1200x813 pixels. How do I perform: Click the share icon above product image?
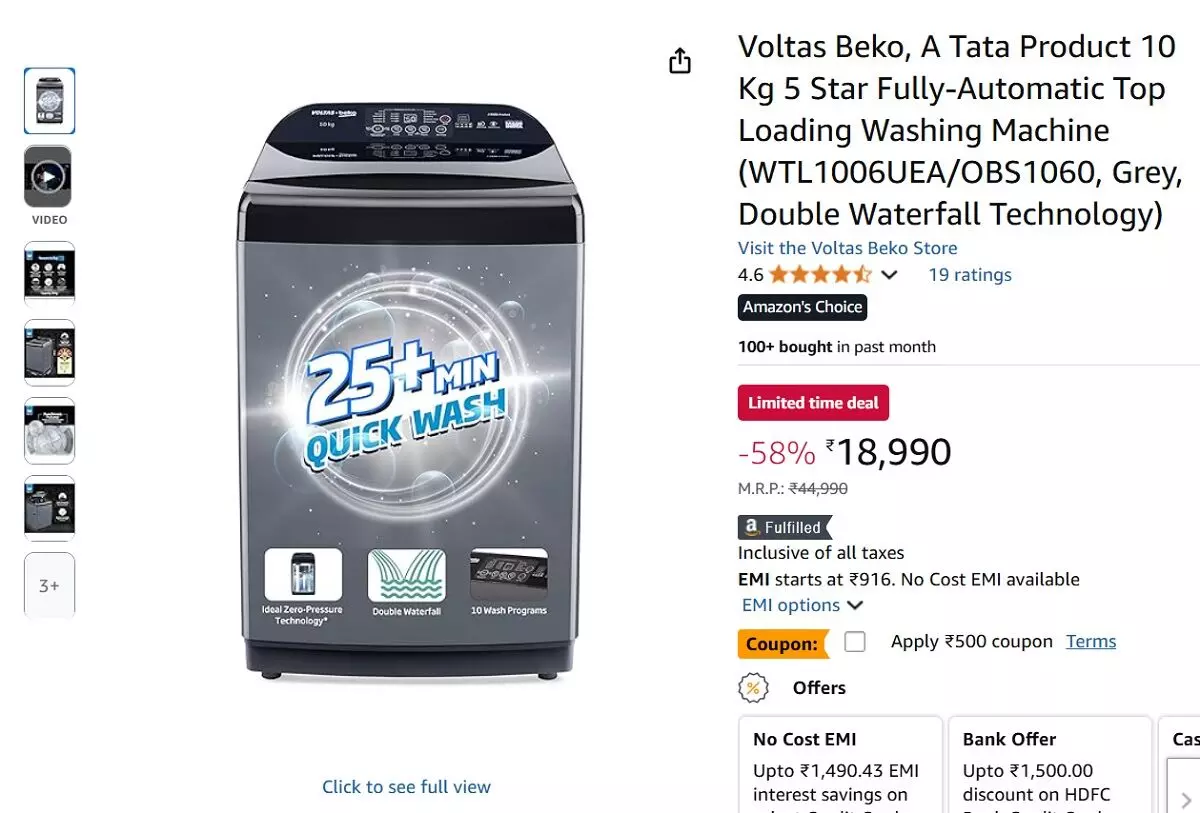click(x=680, y=61)
